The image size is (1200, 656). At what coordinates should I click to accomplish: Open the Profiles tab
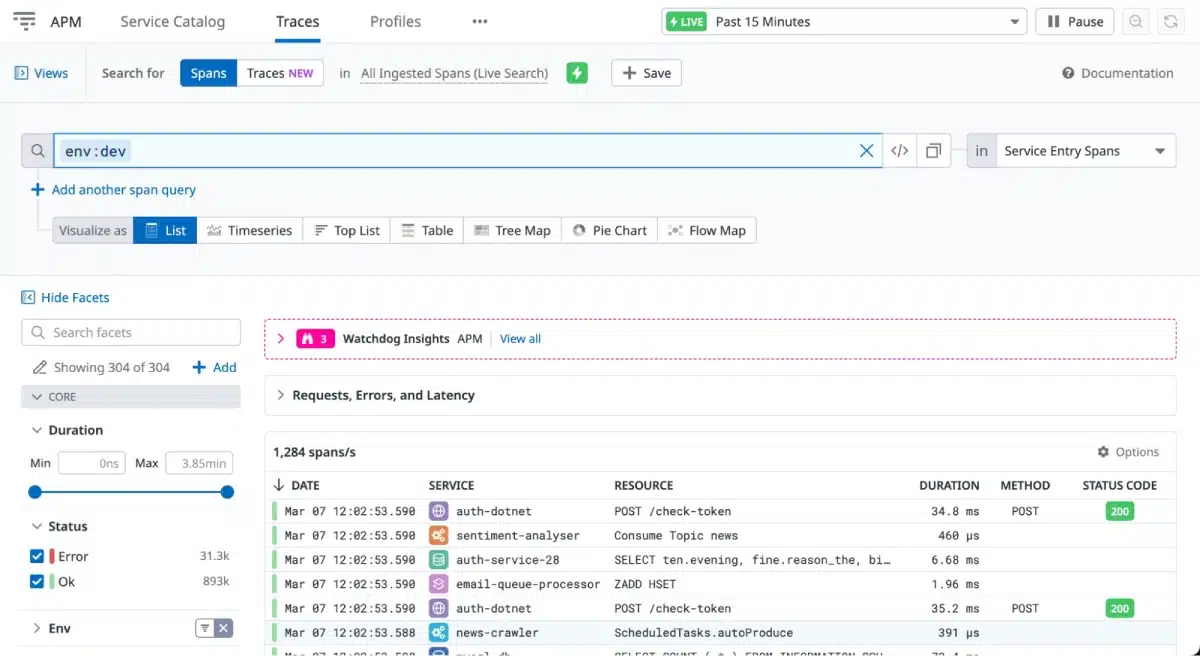point(395,21)
